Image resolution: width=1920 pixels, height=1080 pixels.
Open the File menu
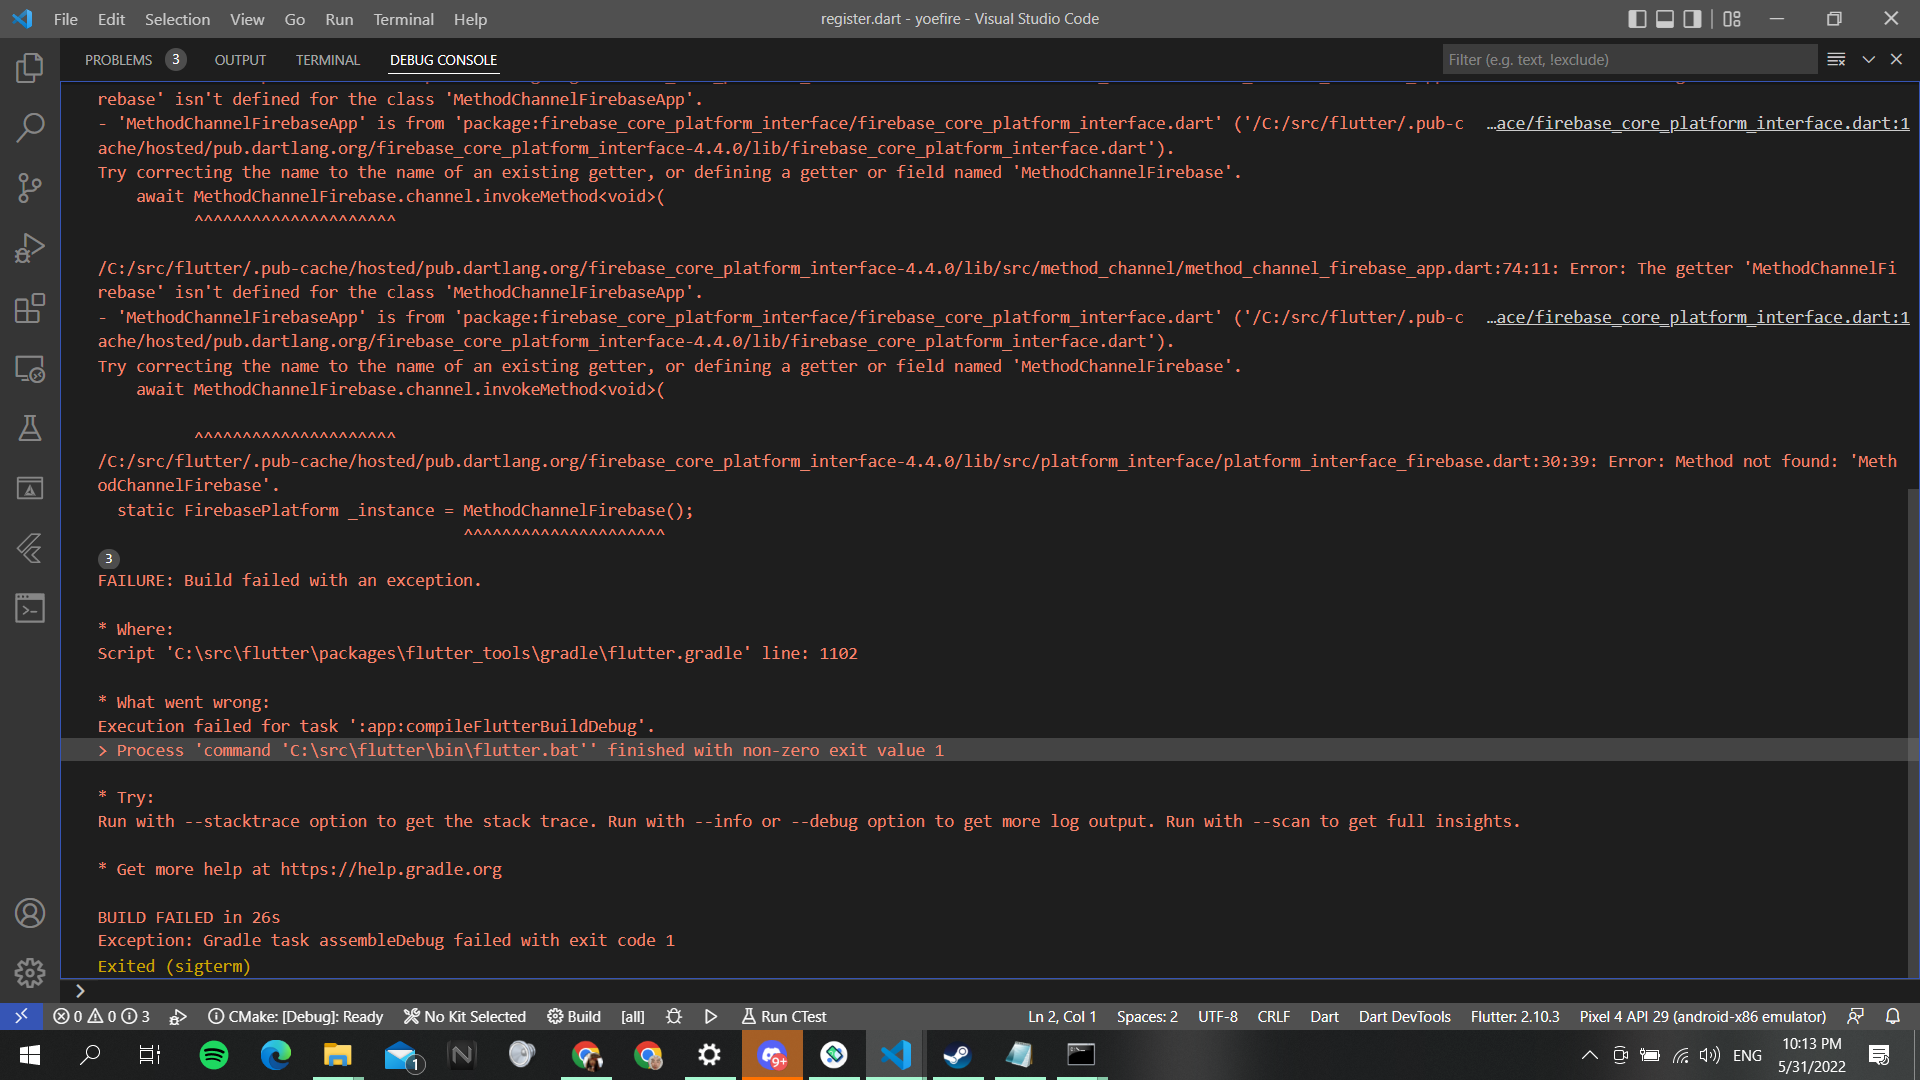(x=65, y=19)
